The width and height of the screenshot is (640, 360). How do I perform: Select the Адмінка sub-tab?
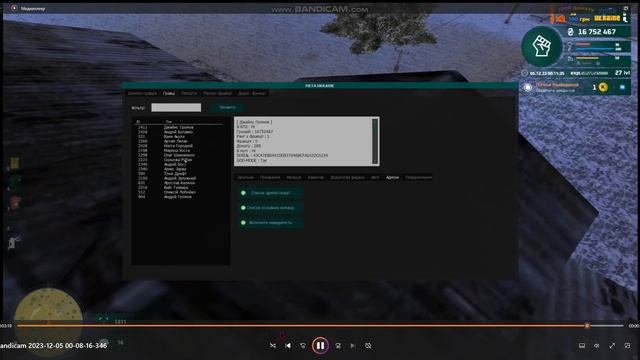(x=392, y=178)
